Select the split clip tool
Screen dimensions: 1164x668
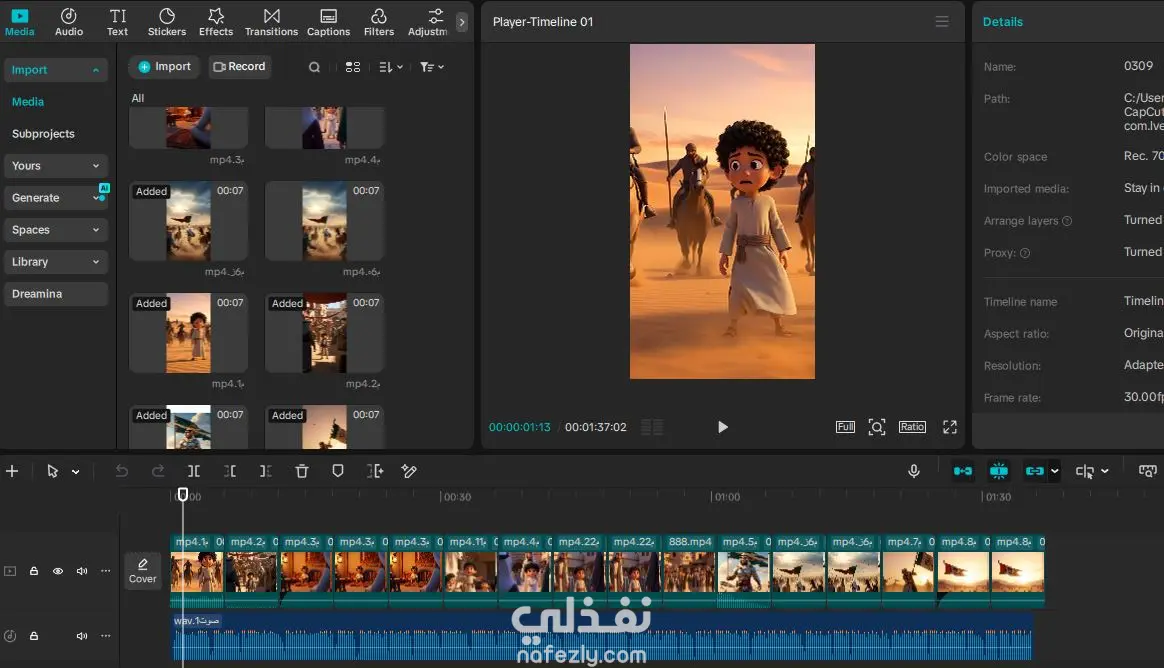[194, 471]
